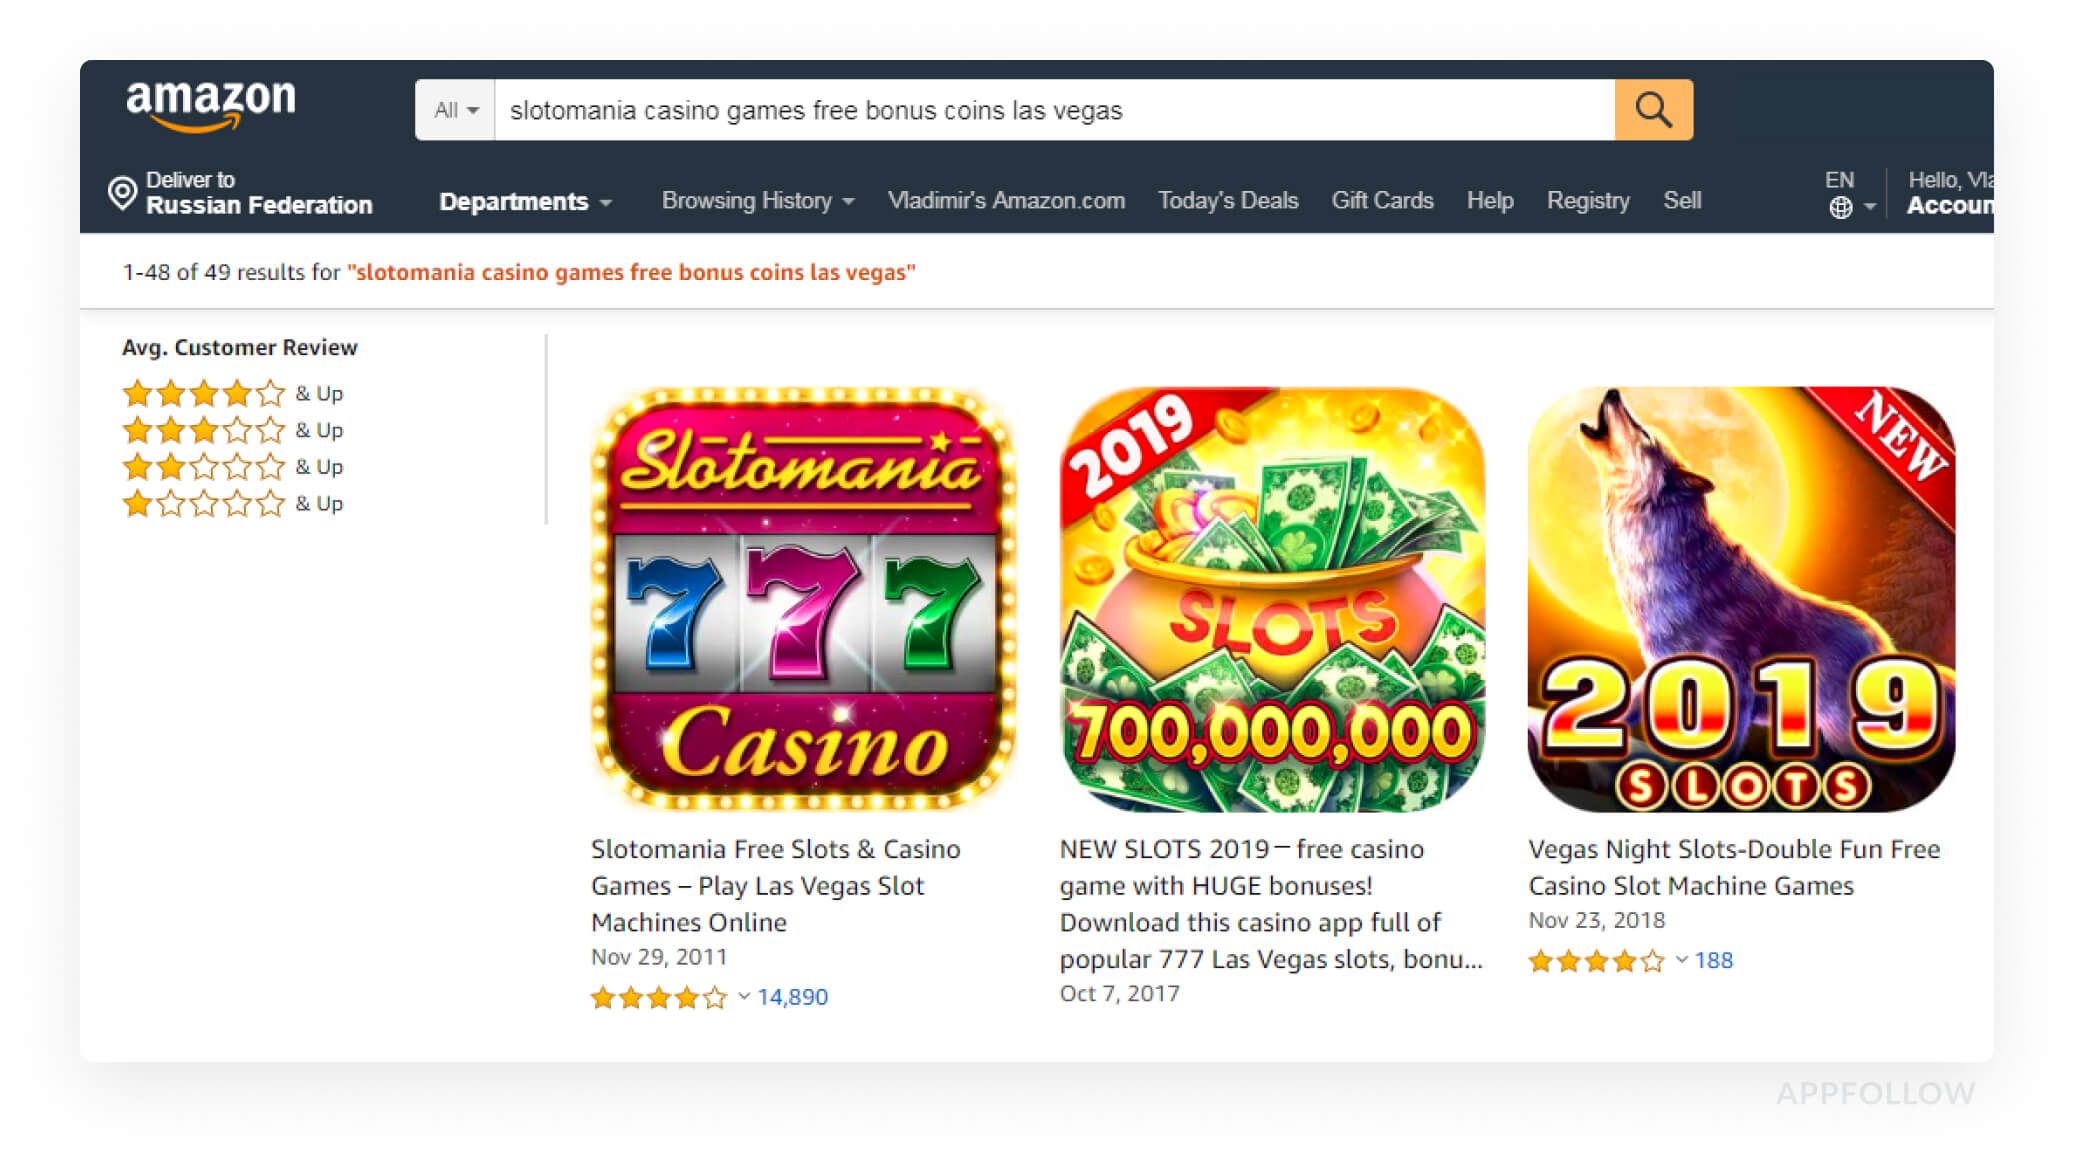Open the 700,000,000 Slots app icon
The height and width of the screenshot is (1162, 2074).
click(x=1272, y=599)
